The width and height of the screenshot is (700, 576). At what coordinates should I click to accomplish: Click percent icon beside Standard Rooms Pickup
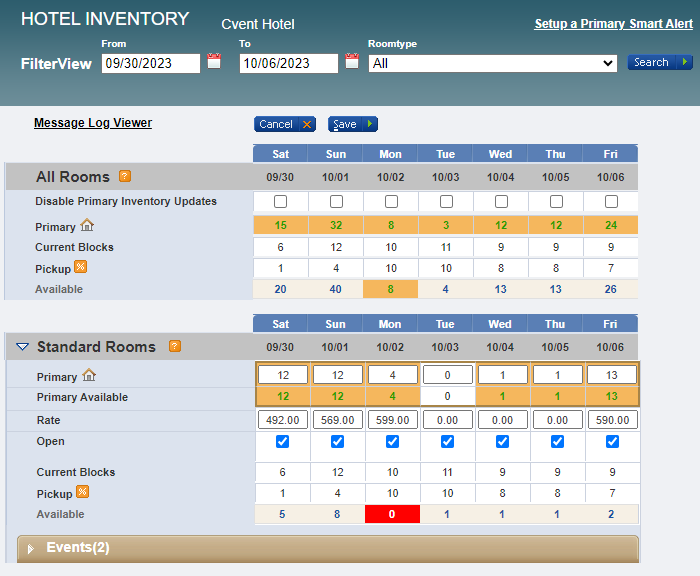pos(81,492)
